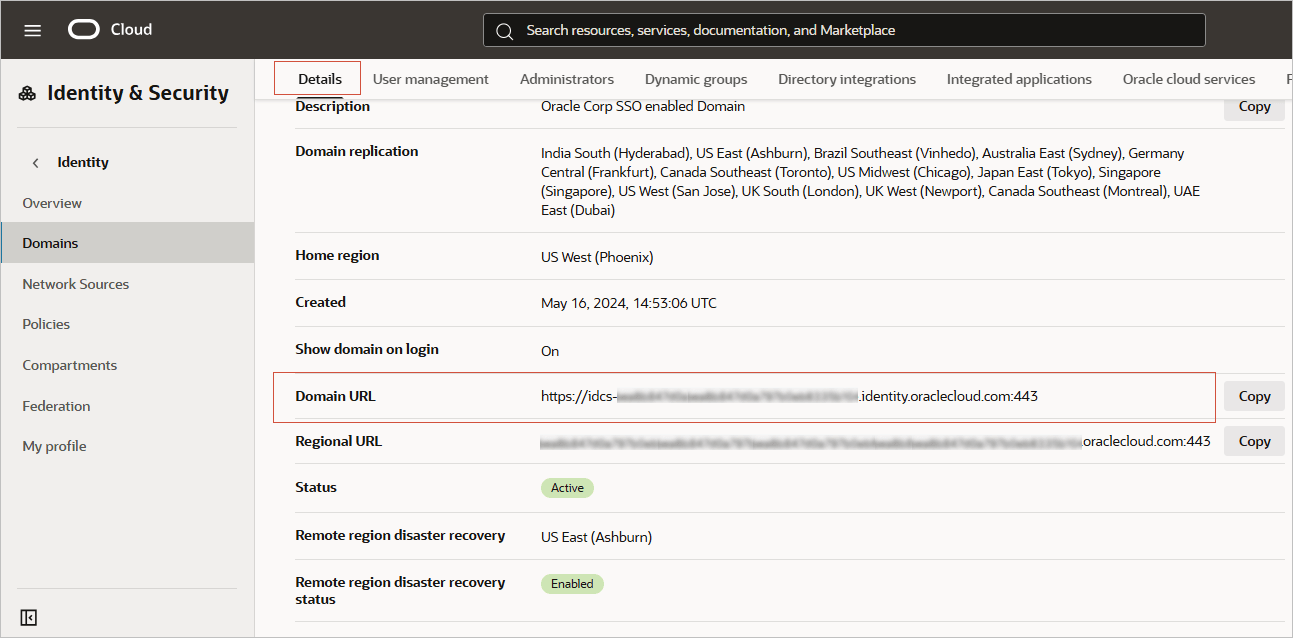Copy the Description value

(1254, 107)
